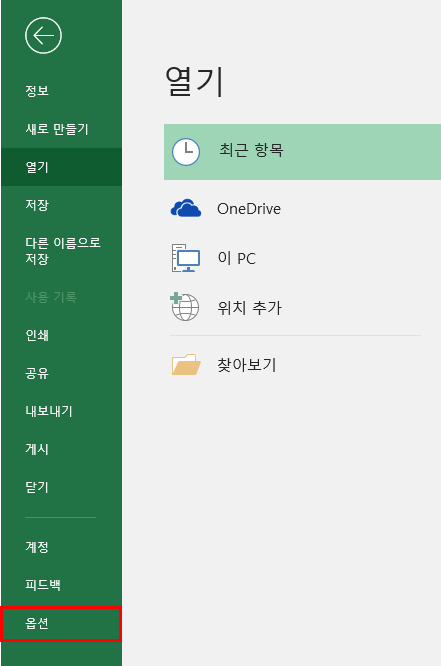This screenshot has width=441, height=666.
Task: Click the computer icon for 이 PC
Action: tap(186, 258)
